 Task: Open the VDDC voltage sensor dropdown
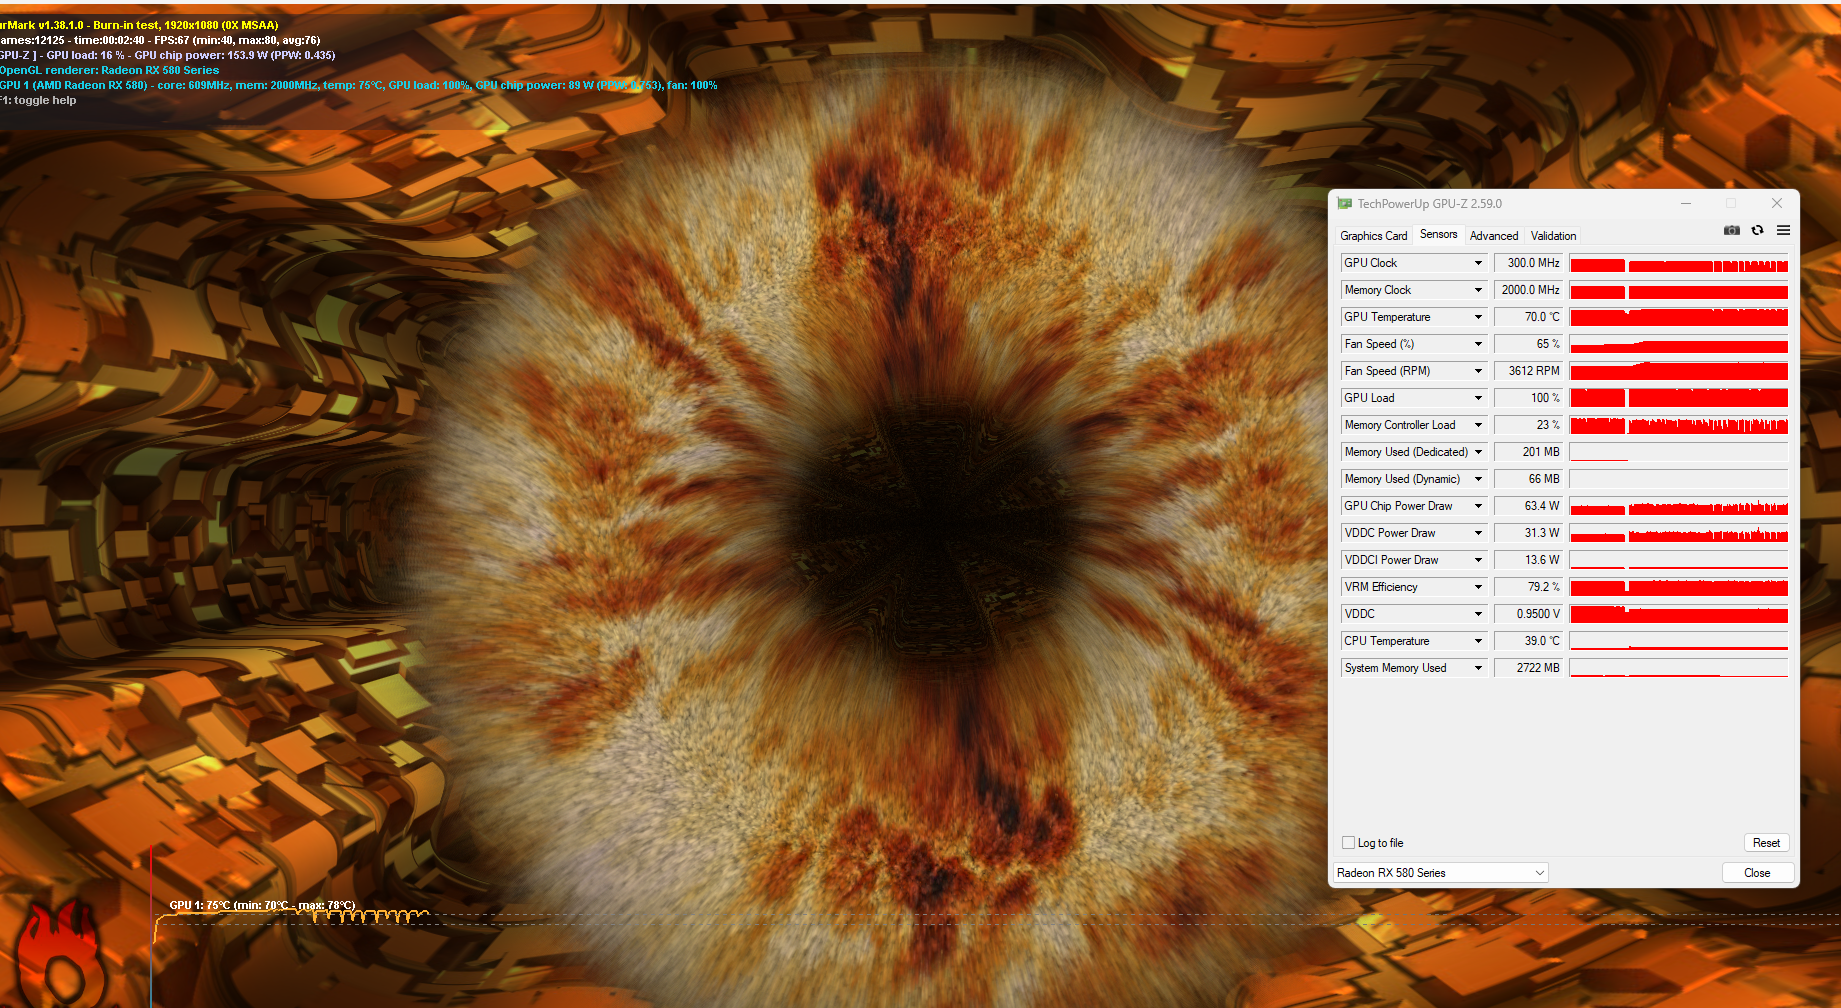[x=1478, y=614]
